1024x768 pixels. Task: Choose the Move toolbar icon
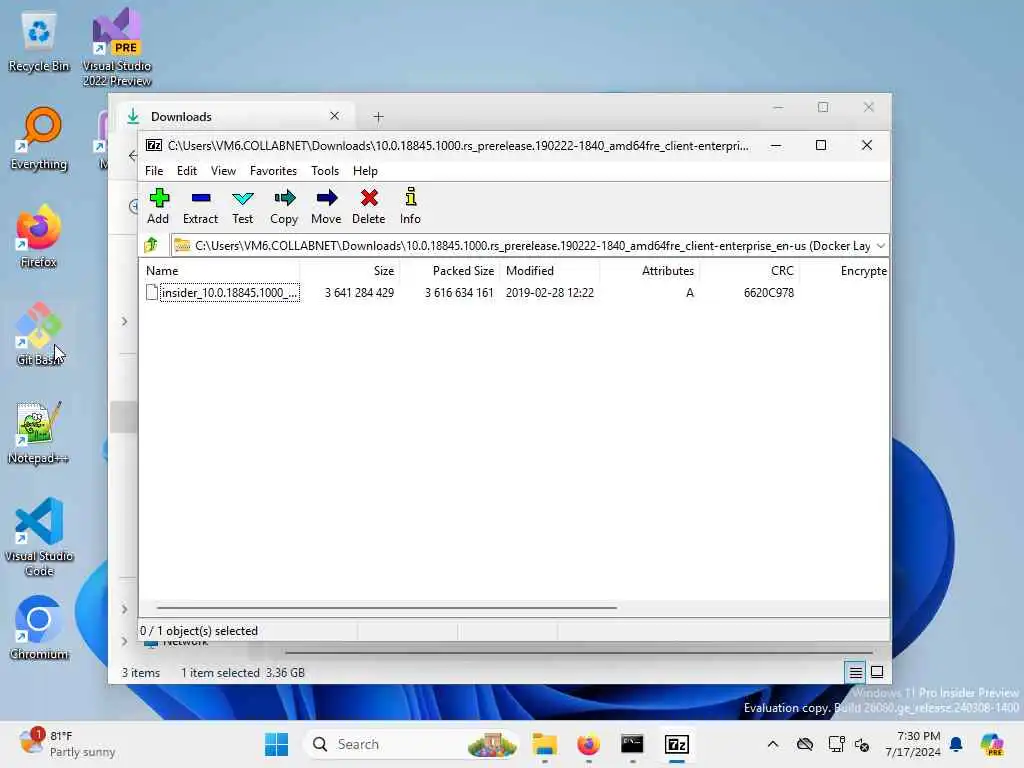coord(326,206)
